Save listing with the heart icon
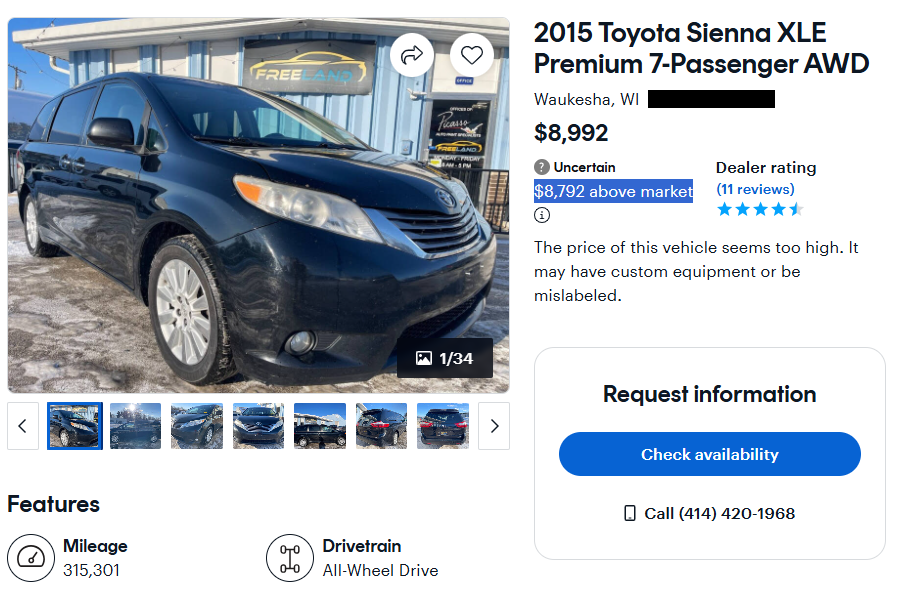This screenshot has height=593, width=898. click(472, 56)
